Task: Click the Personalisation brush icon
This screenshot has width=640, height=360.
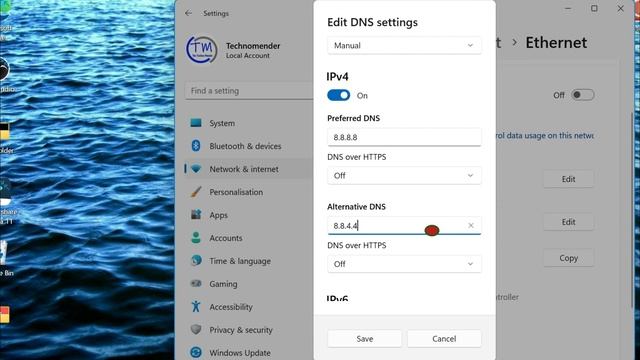Action: pos(196,192)
